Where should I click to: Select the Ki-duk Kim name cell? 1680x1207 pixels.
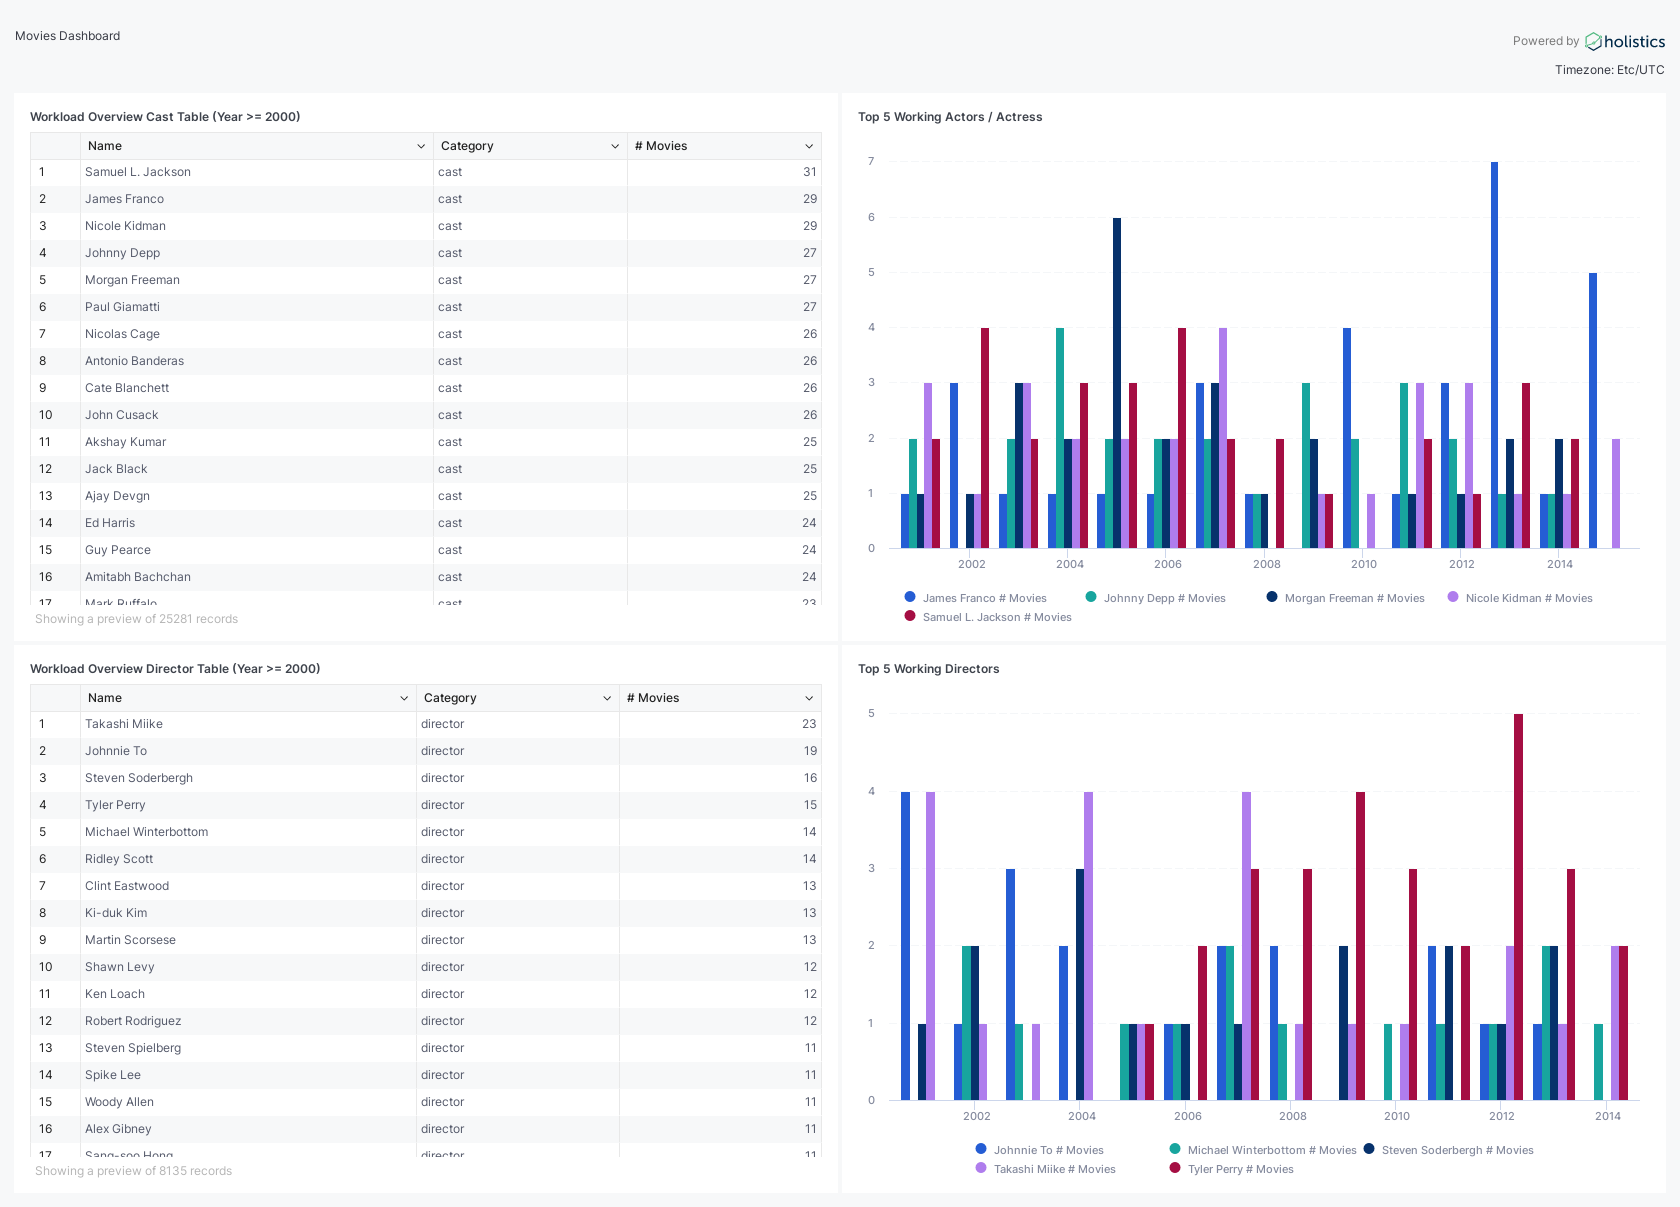click(x=248, y=913)
